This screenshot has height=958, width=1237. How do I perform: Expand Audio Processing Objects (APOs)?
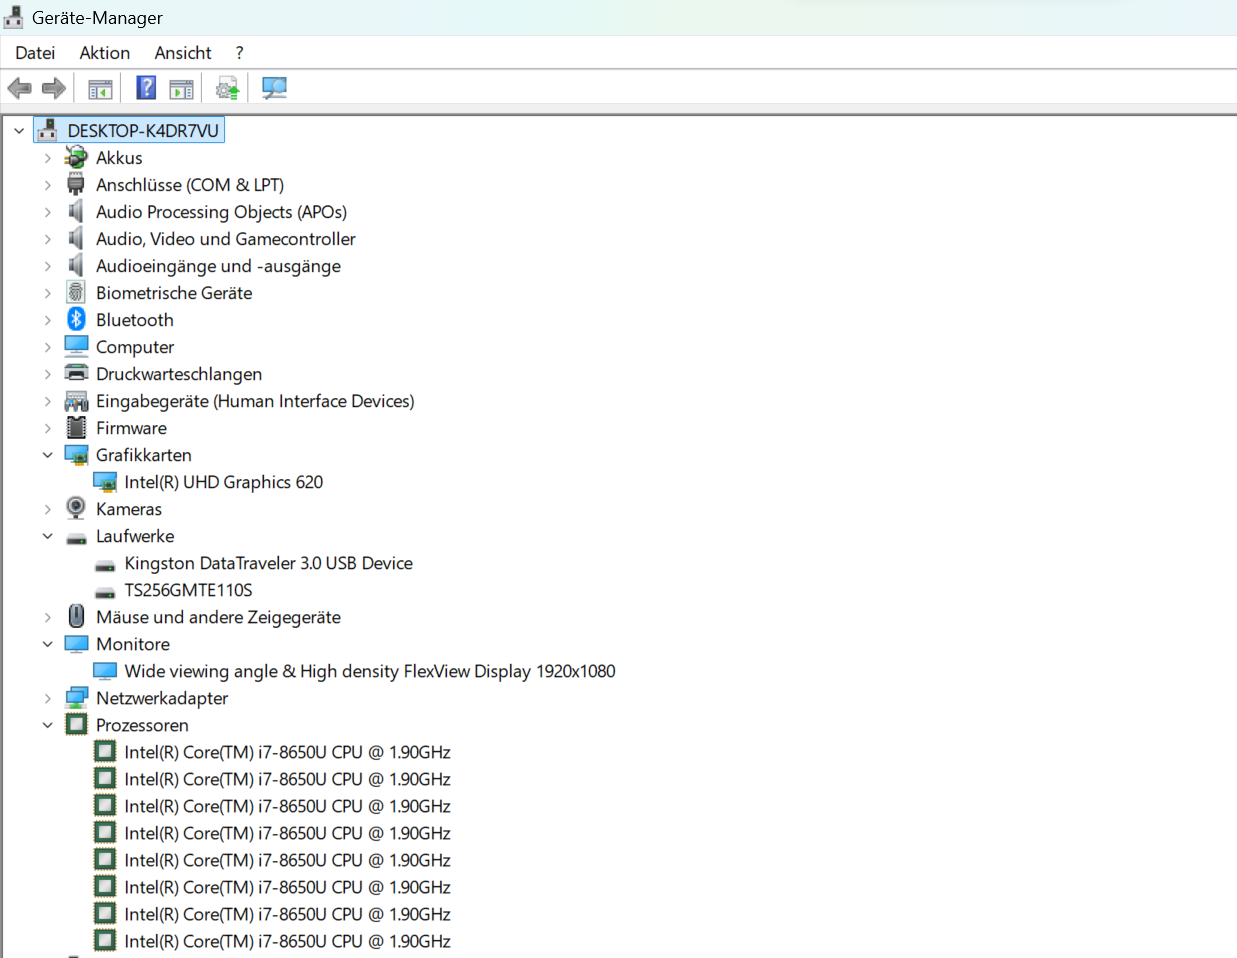click(x=47, y=211)
